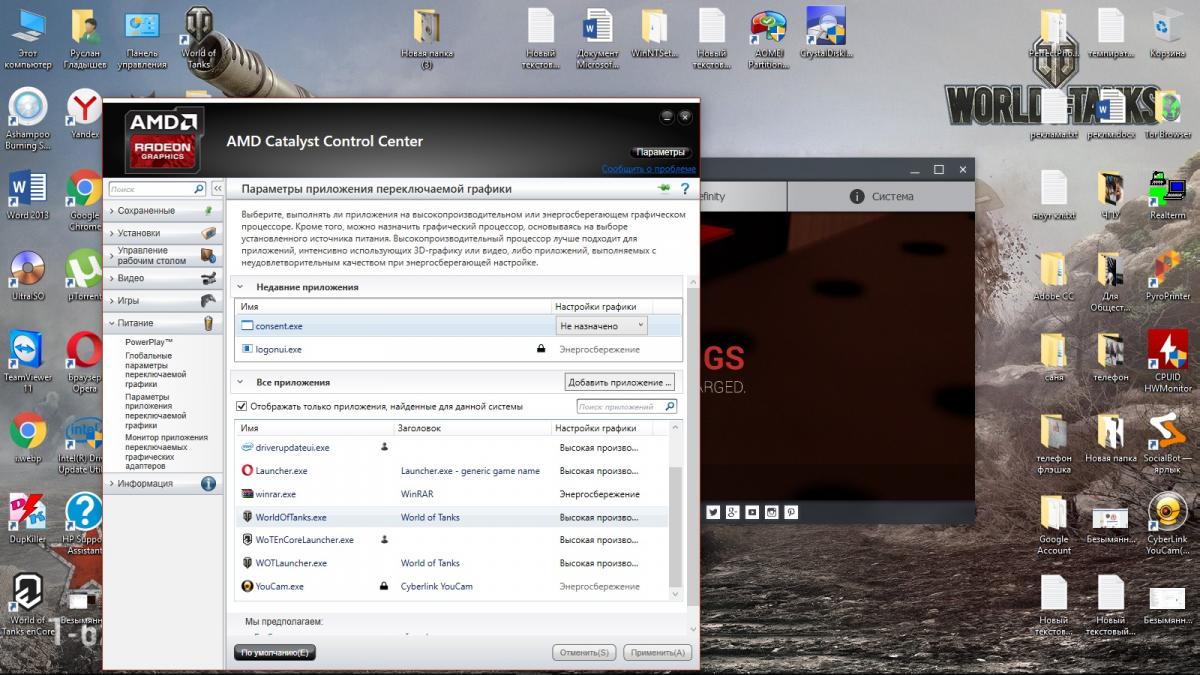Image resolution: width=1200 pixels, height=675 pixels.
Task: Click the green pin icon in the page header
Action: tap(663, 188)
